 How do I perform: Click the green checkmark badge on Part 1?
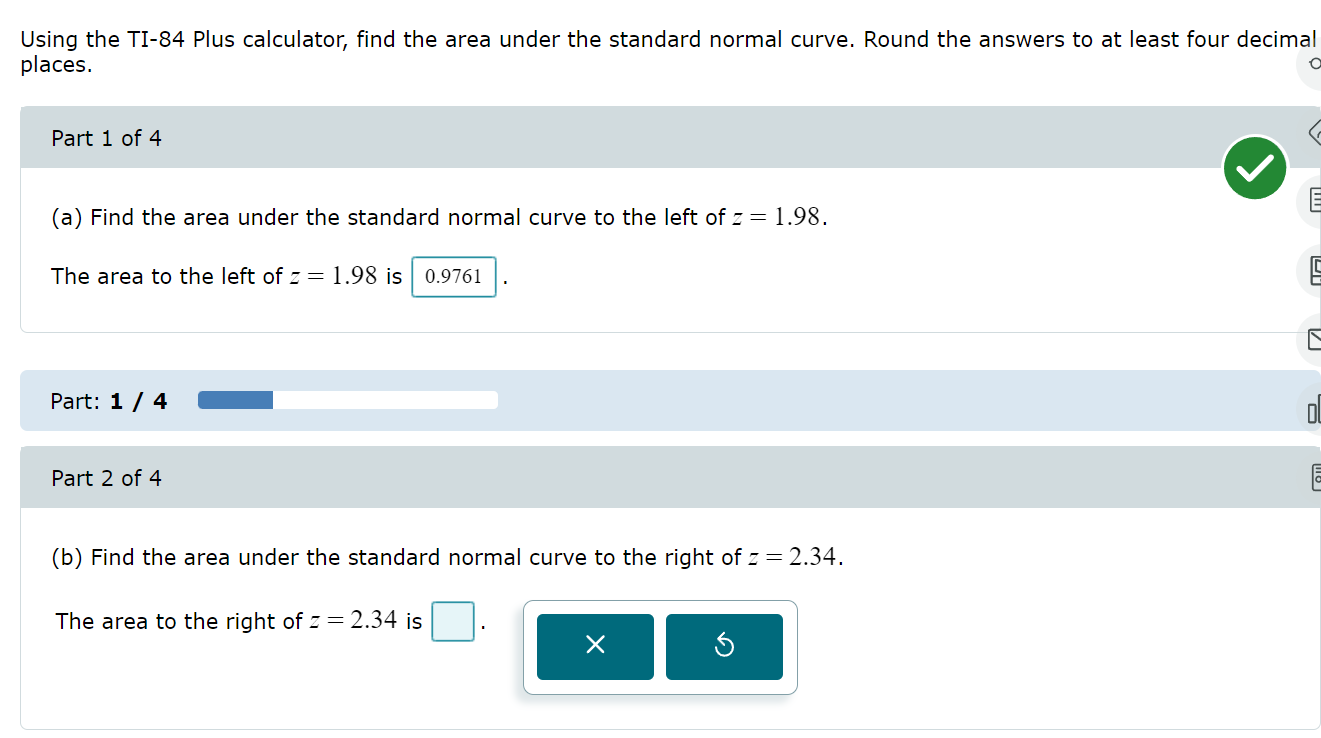(x=1255, y=168)
